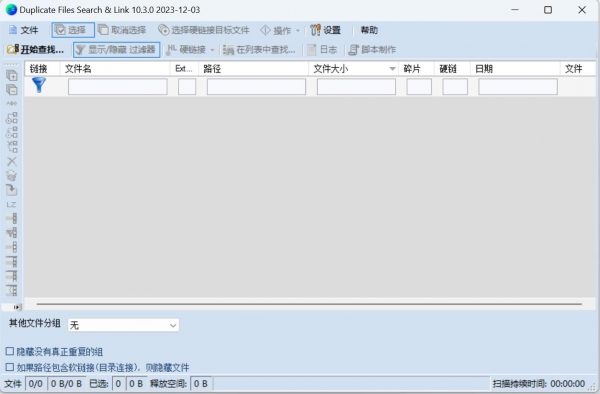
Task: Click the Ext filter input field
Action: click(187, 86)
